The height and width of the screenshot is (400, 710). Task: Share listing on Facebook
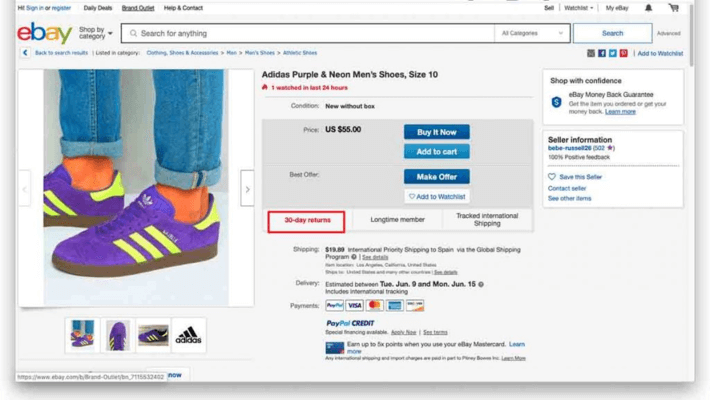point(602,53)
